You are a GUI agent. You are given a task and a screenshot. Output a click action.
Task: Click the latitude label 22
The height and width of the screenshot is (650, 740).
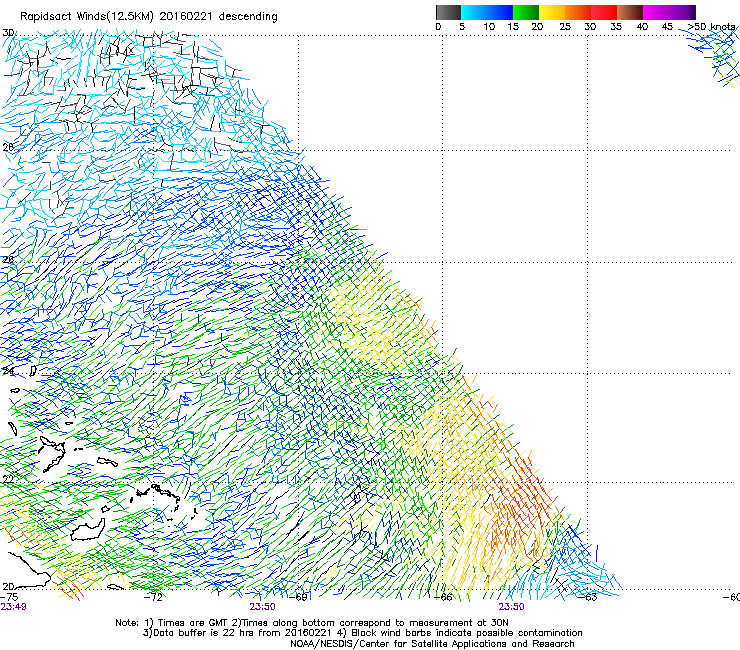point(8,479)
